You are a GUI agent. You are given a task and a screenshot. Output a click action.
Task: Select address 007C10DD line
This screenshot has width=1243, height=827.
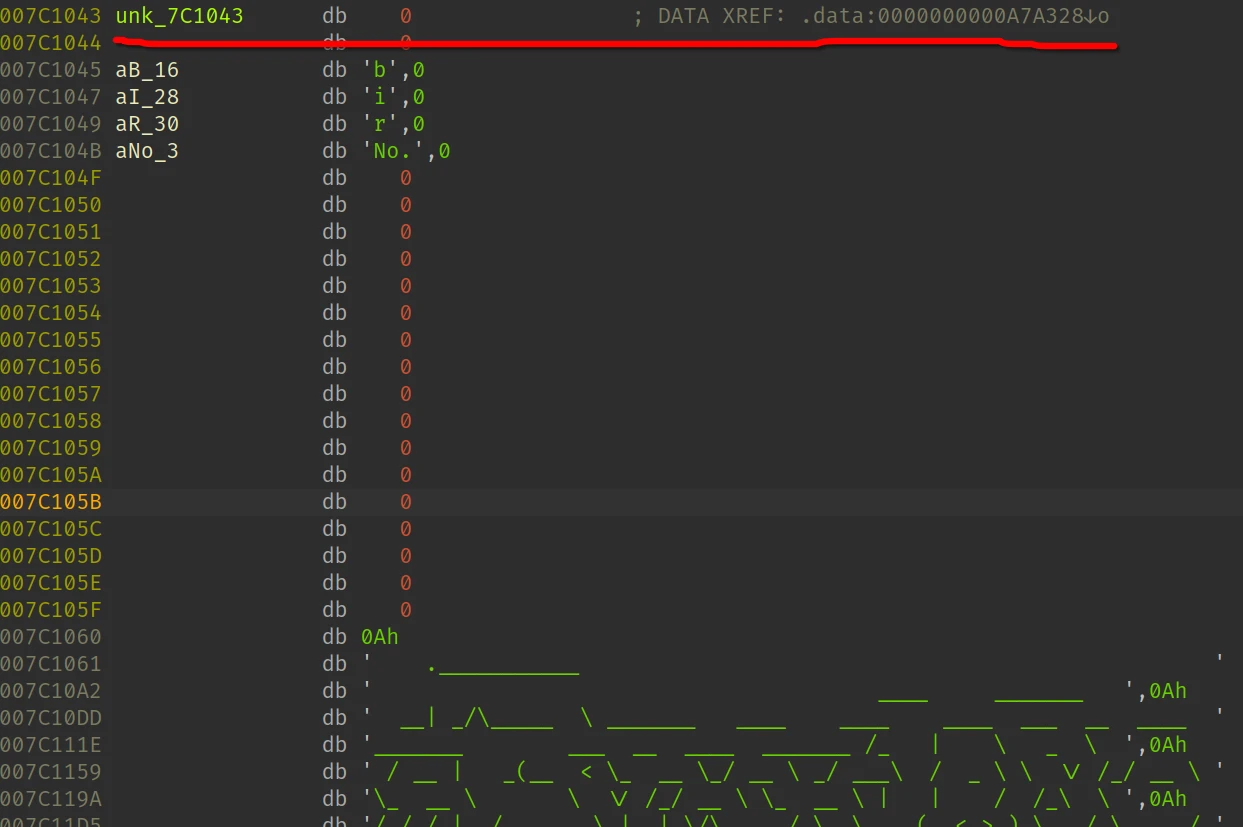(51, 718)
